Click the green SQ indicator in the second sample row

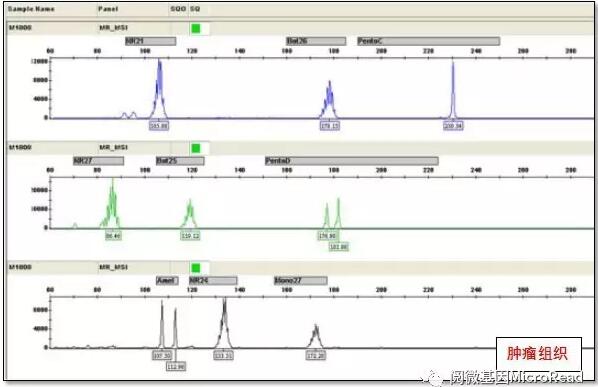(196, 148)
